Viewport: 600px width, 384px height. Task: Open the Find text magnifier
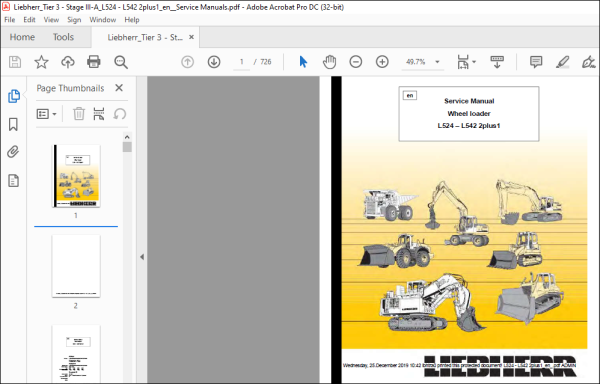pos(121,62)
